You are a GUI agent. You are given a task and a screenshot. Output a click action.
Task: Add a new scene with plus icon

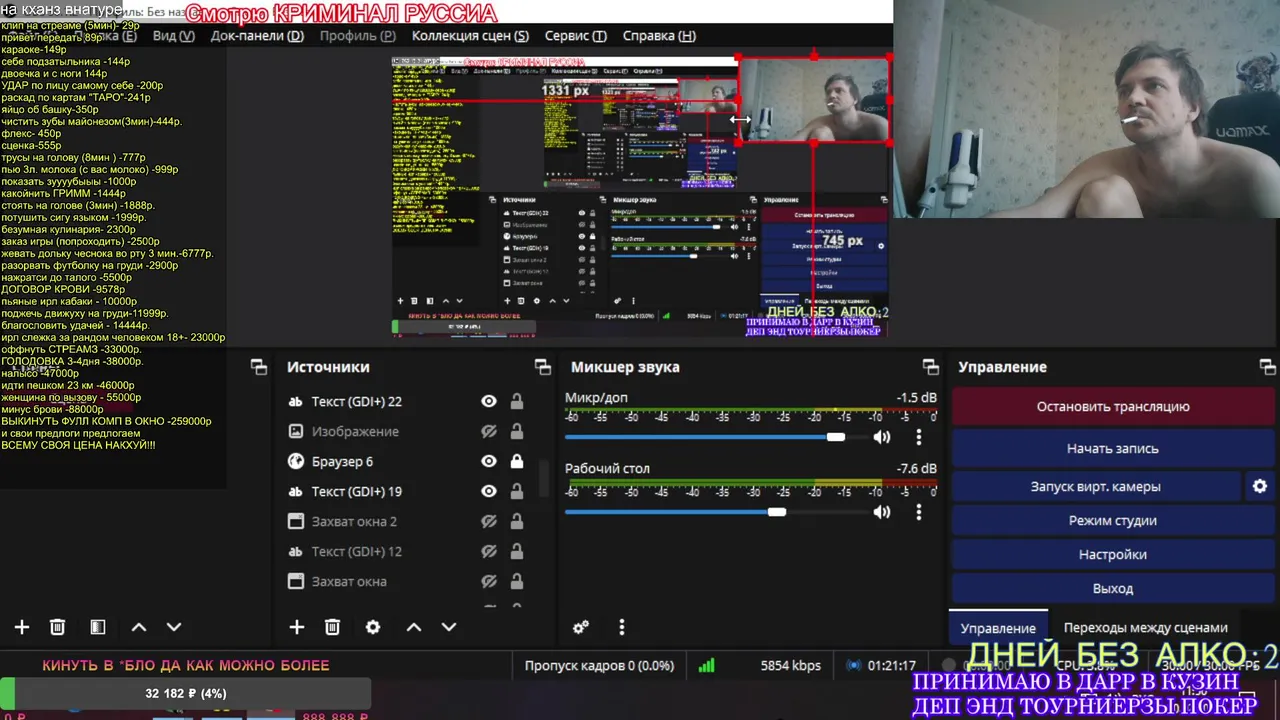22,627
